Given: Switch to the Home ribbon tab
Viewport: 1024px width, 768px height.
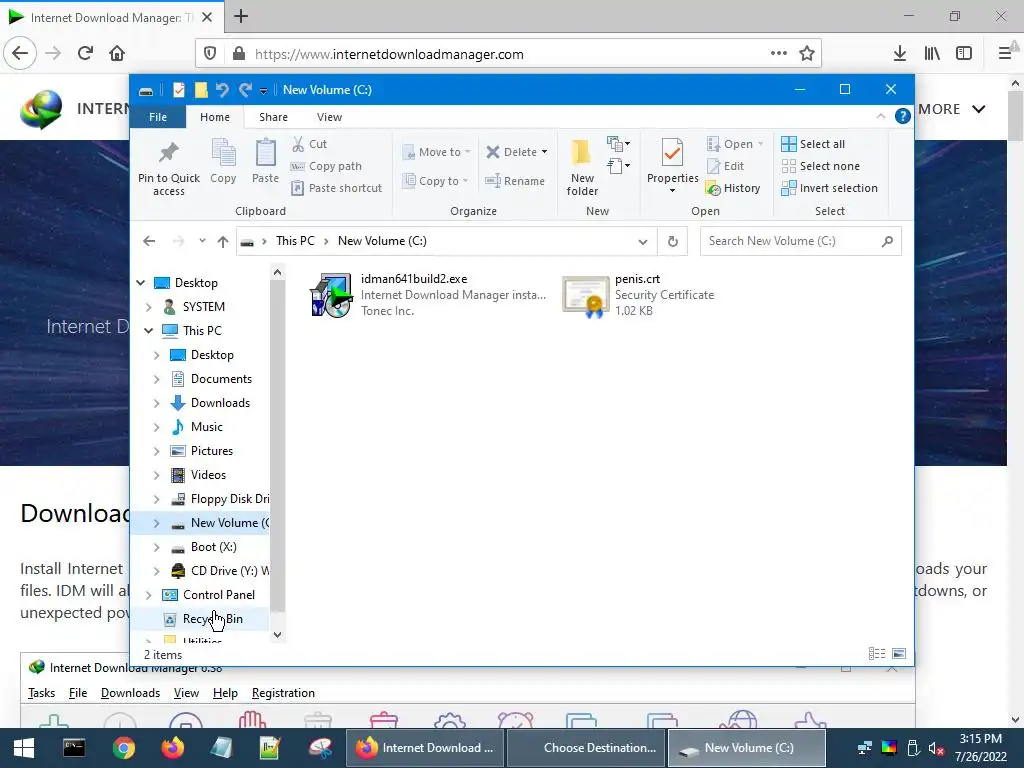Looking at the screenshot, I should click(215, 117).
